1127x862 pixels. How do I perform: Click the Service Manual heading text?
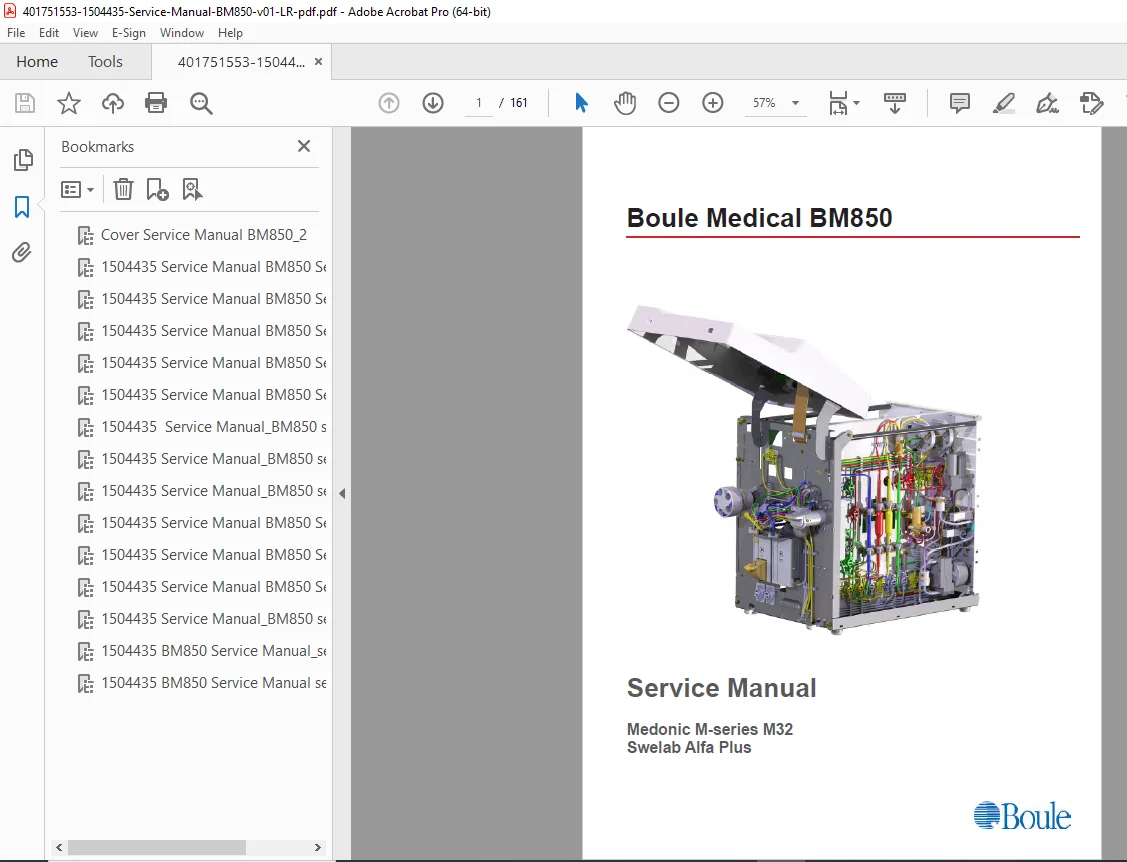point(722,688)
